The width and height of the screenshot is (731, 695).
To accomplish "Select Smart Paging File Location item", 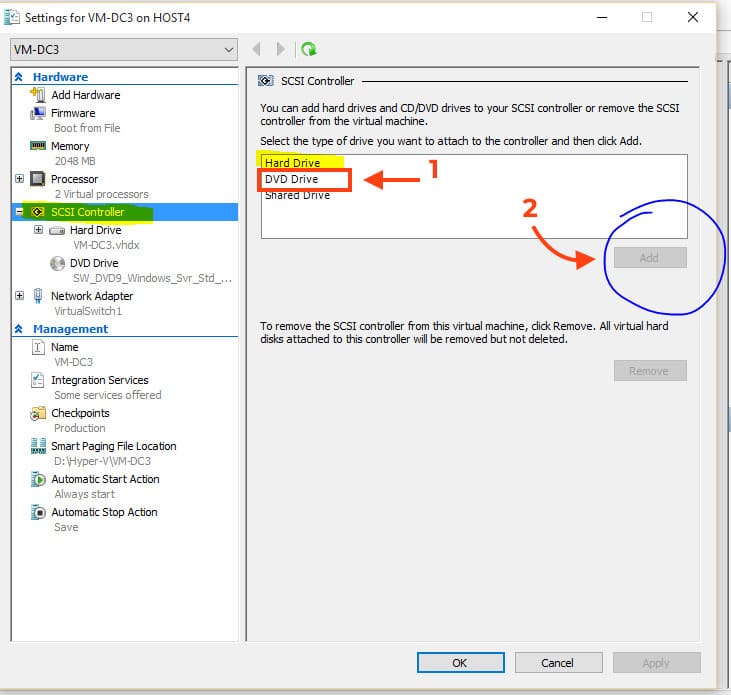I will (113, 446).
